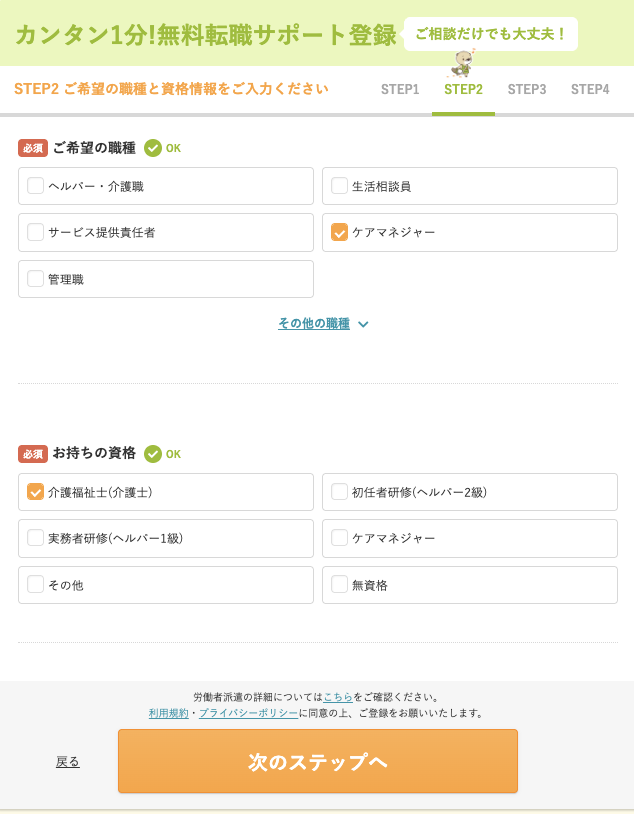Image resolution: width=634 pixels, height=814 pixels.
Task: Open the プライバシーポリシー link
Action: click(248, 713)
